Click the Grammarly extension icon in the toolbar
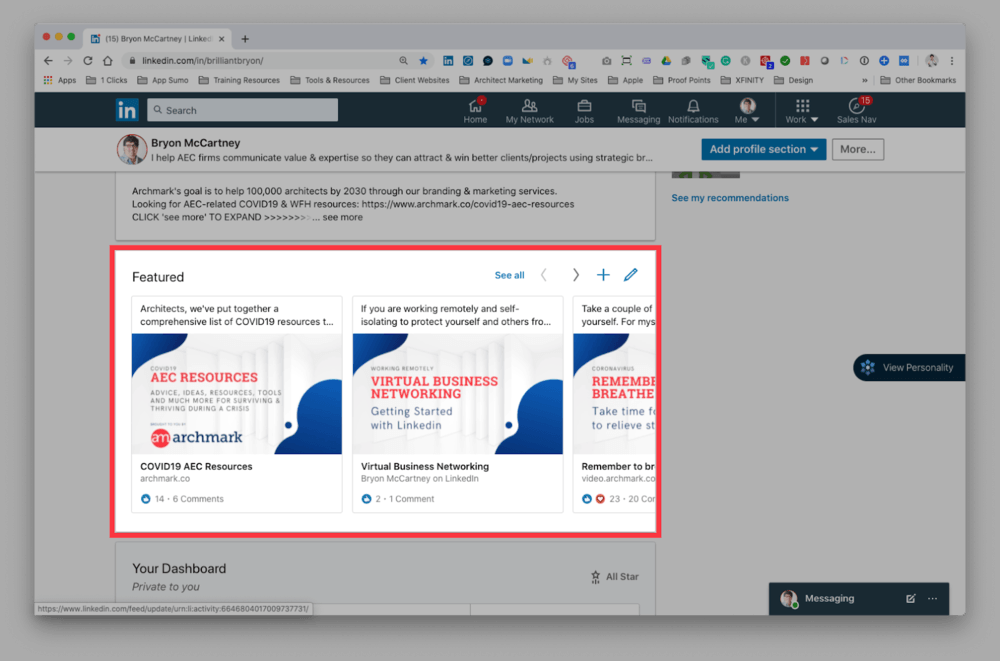This screenshot has height=661, width=1000. [x=726, y=61]
